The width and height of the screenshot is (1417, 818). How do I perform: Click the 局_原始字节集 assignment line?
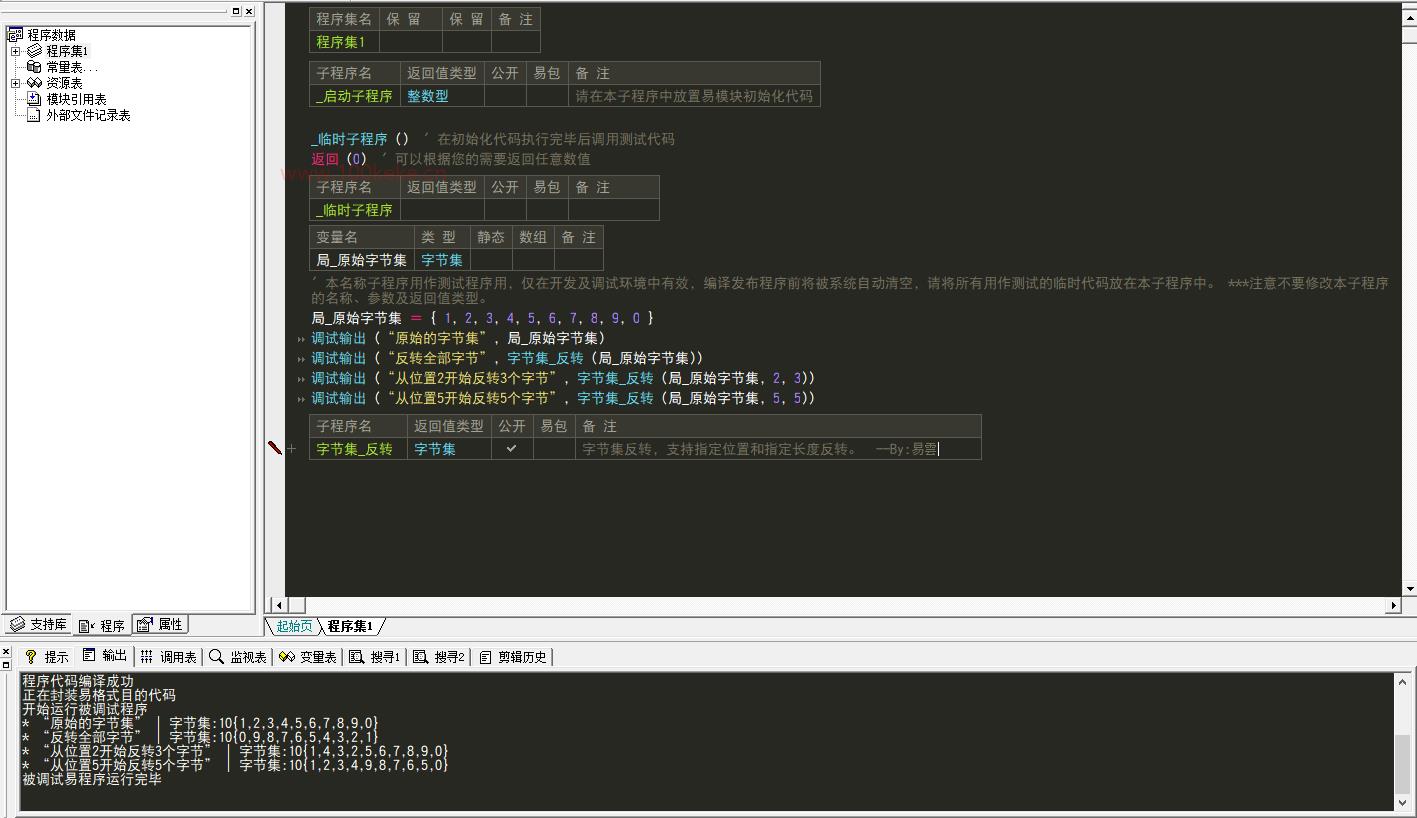pyautogui.click(x=482, y=318)
